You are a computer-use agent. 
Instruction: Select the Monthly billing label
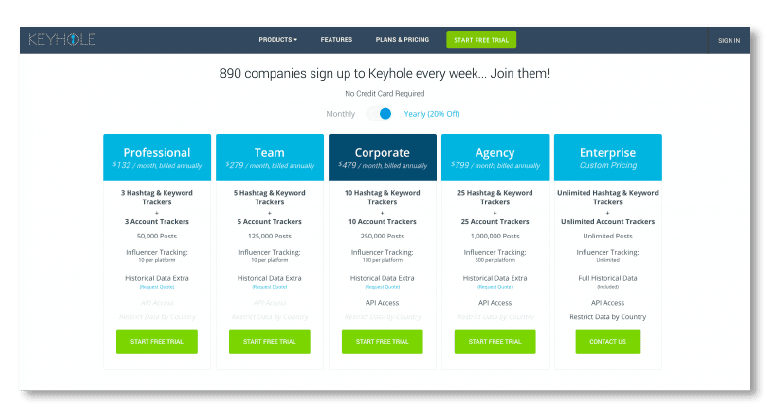tap(340, 114)
